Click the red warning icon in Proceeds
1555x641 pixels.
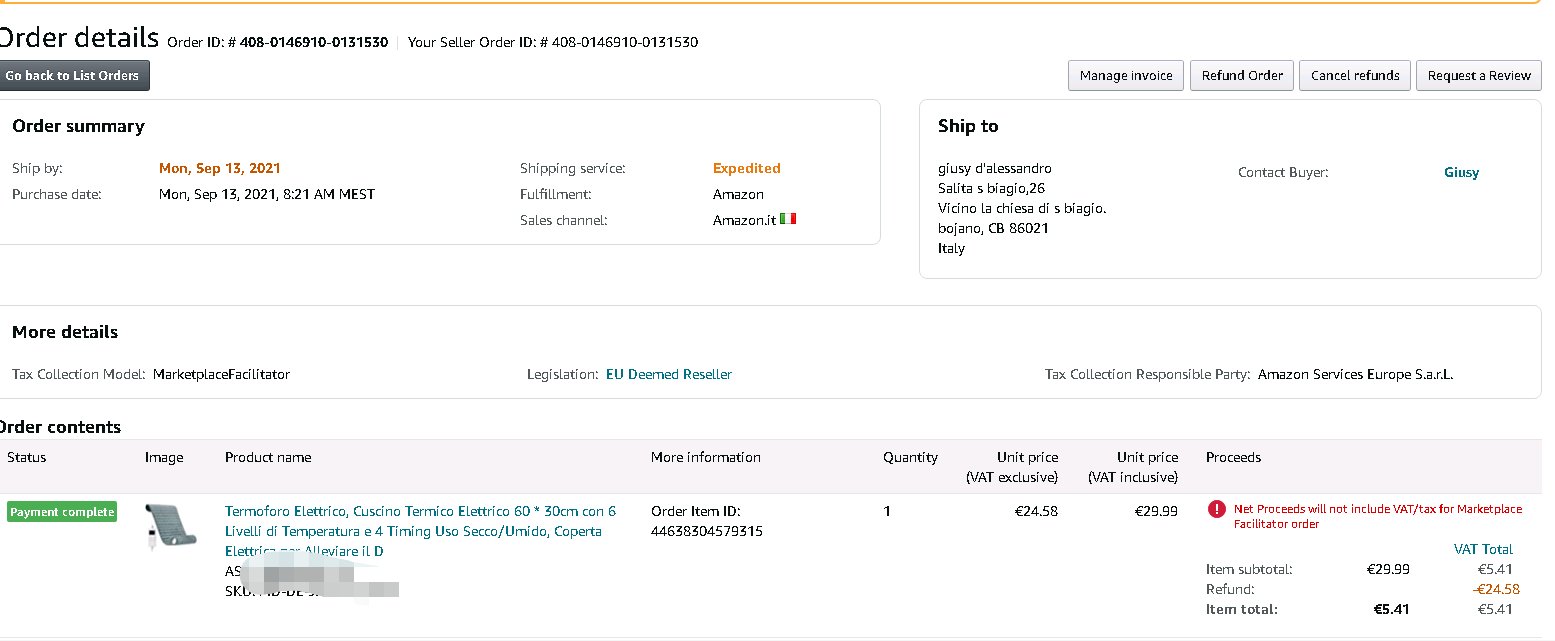tap(1216, 509)
